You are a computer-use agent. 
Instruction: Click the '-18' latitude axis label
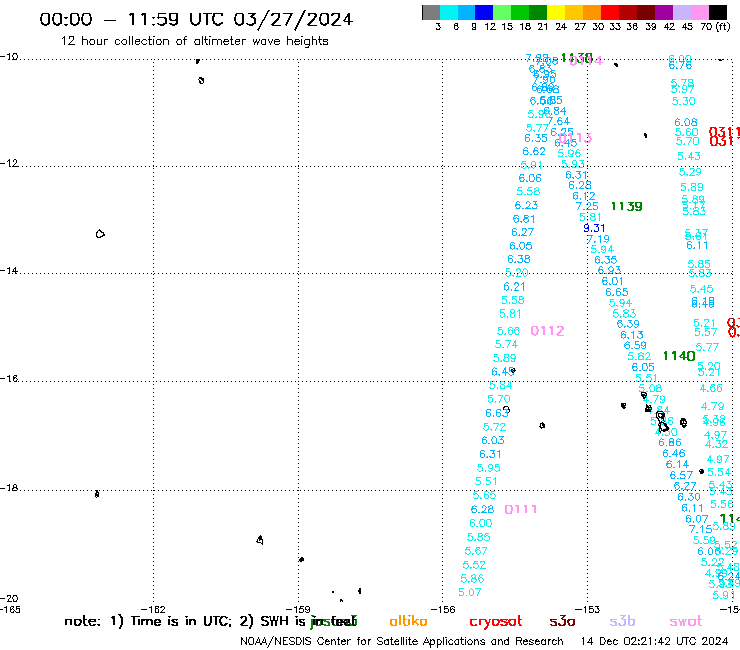[x=9, y=488]
